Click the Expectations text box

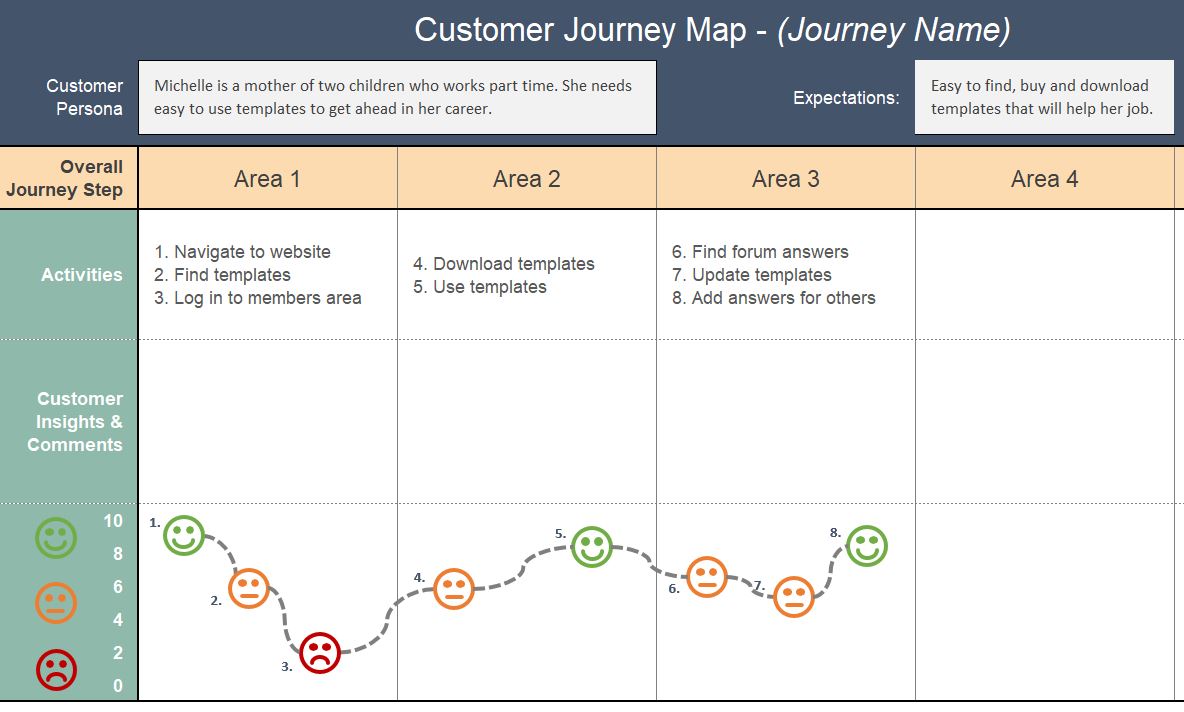point(1043,98)
